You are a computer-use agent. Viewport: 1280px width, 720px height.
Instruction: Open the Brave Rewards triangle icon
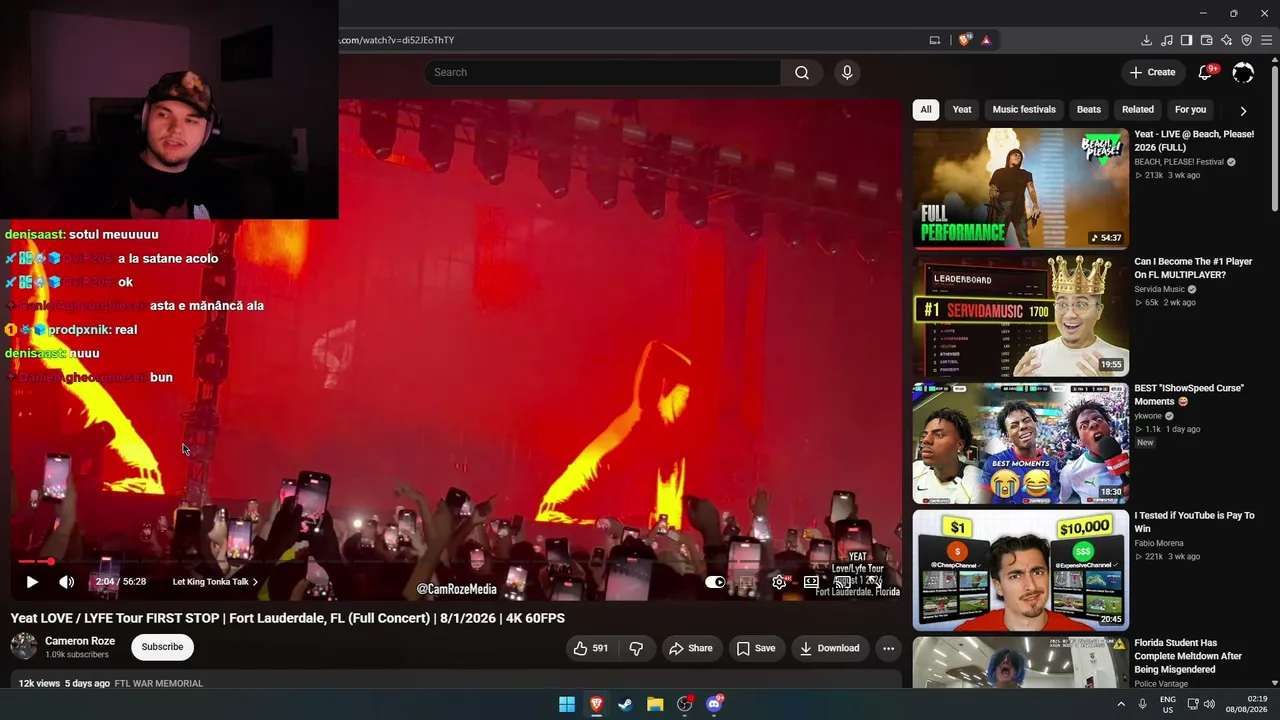coord(986,40)
